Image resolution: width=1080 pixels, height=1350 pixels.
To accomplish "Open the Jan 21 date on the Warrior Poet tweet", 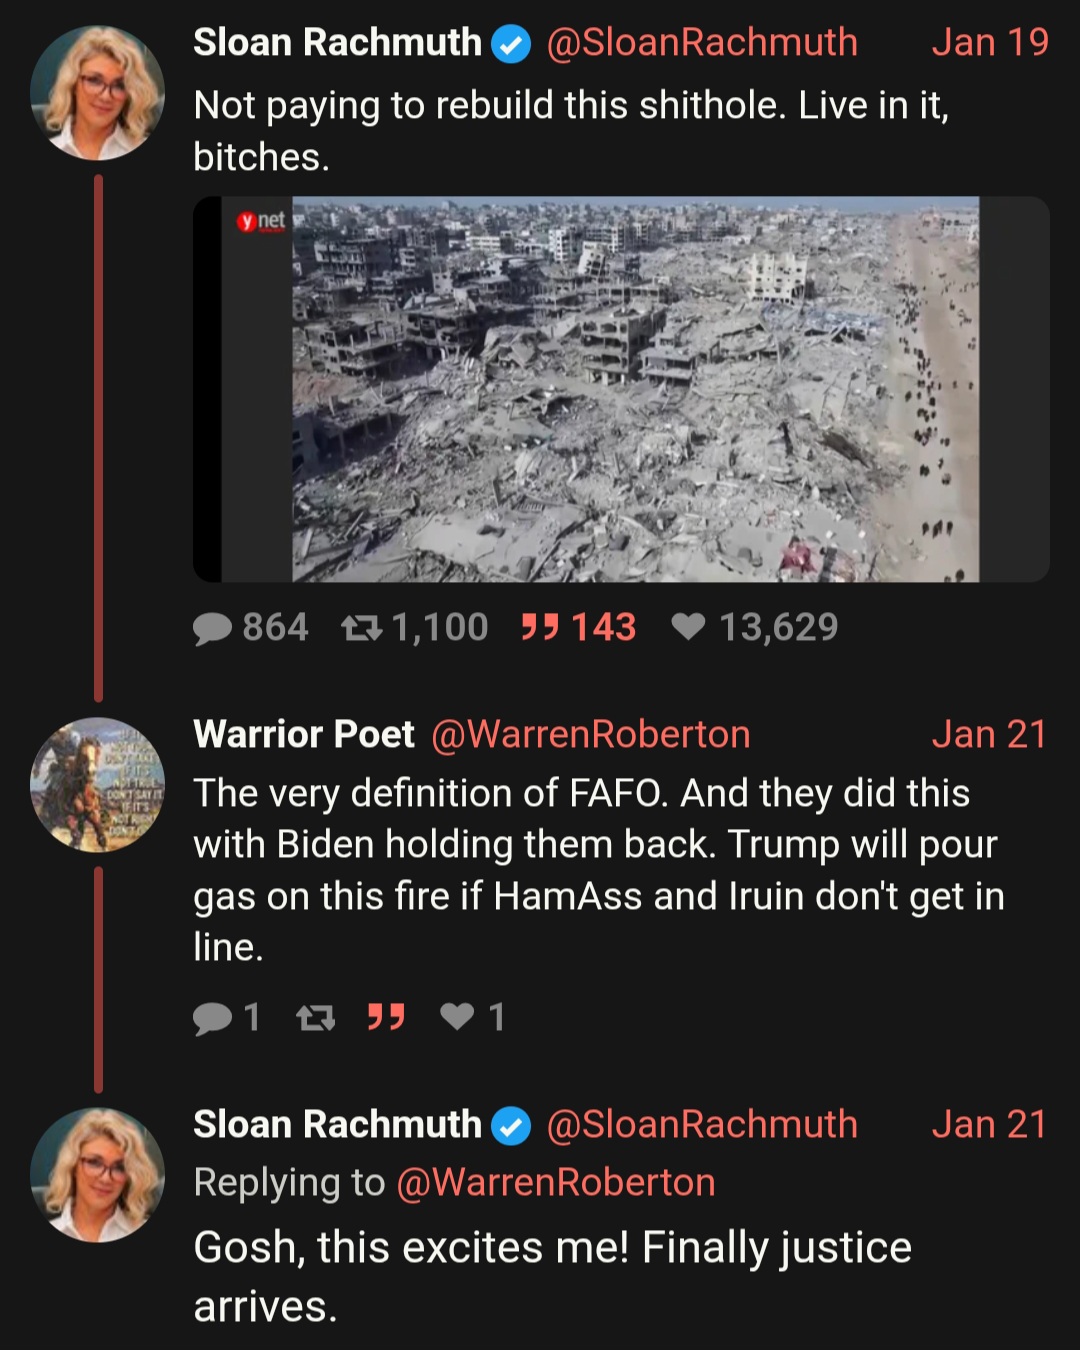I will tap(989, 735).
